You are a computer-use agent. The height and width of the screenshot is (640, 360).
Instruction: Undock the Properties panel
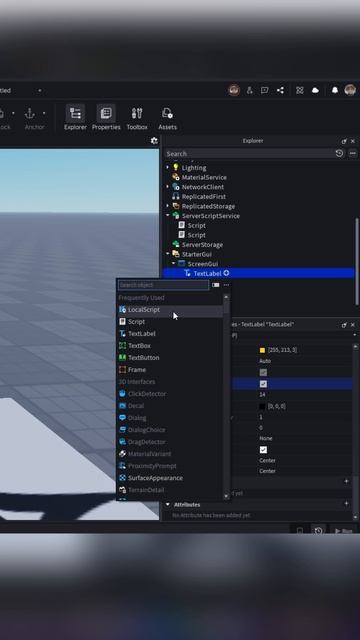tap(344, 325)
